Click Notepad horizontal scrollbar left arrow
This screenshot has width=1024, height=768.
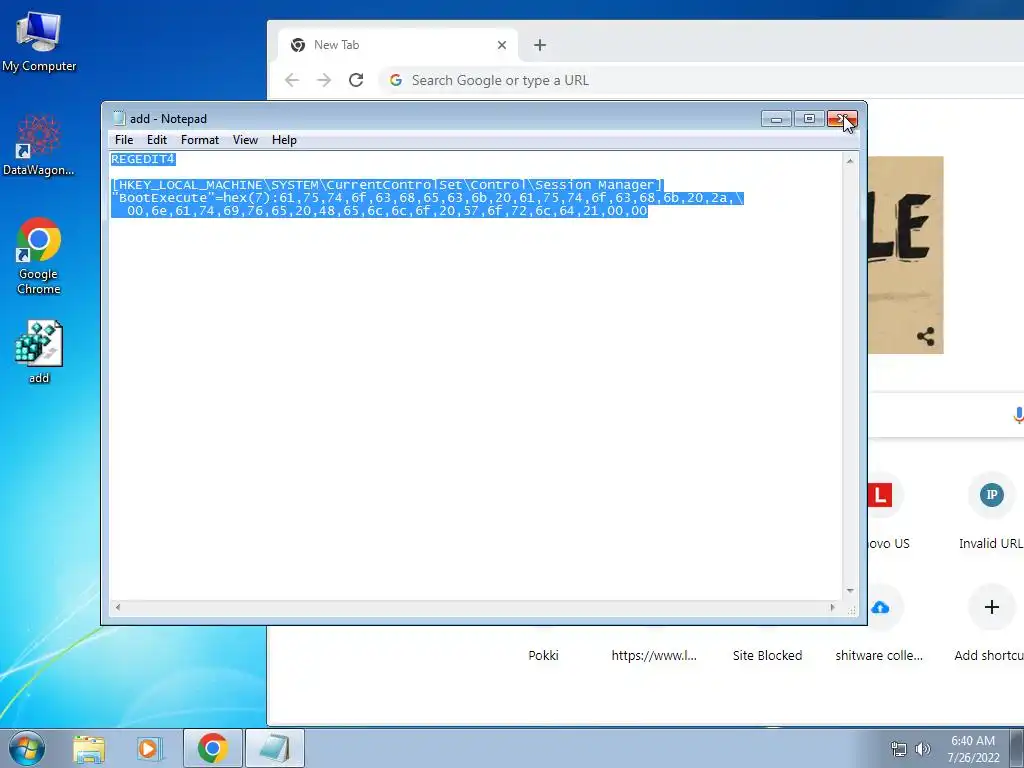pyautogui.click(x=118, y=607)
